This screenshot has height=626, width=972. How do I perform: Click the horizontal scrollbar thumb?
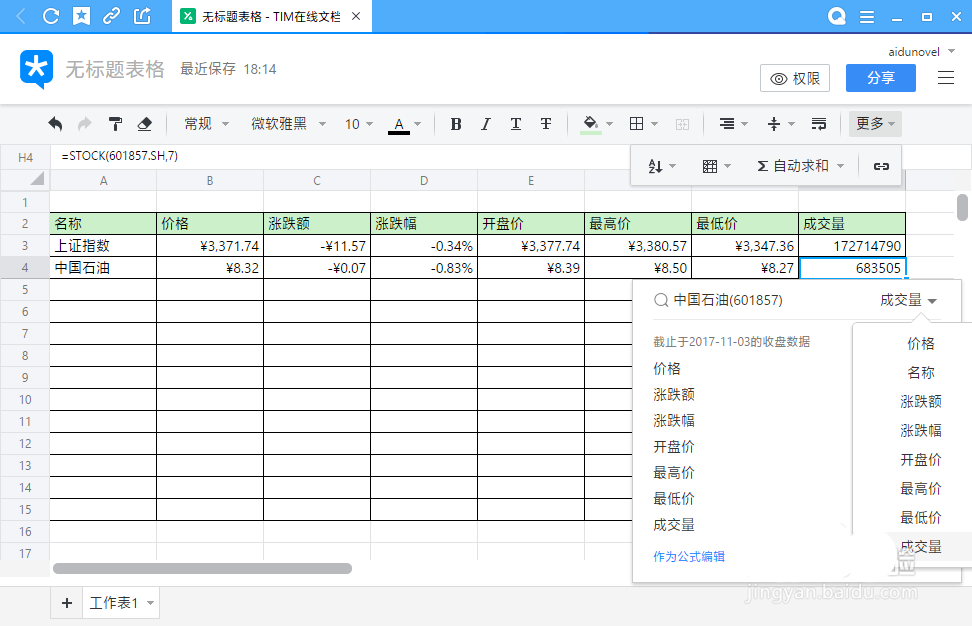202,568
